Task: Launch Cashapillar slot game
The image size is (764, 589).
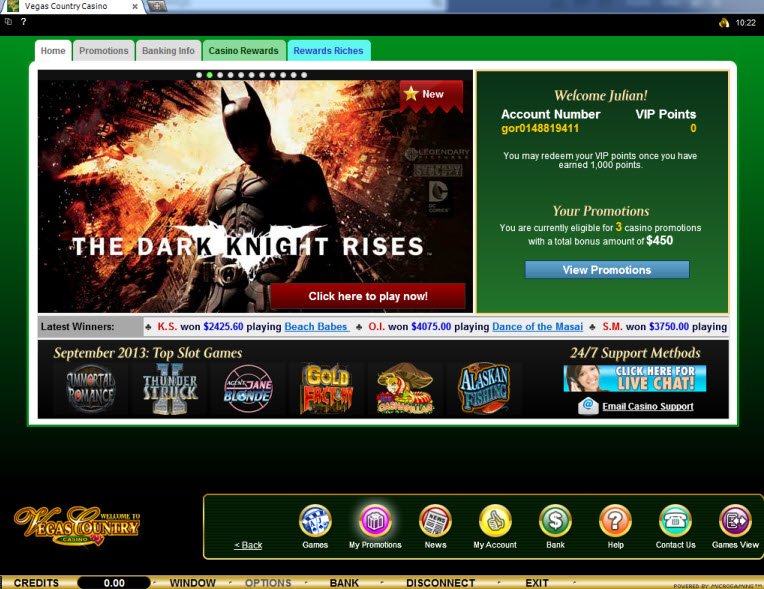Action: pyautogui.click(x=405, y=389)
